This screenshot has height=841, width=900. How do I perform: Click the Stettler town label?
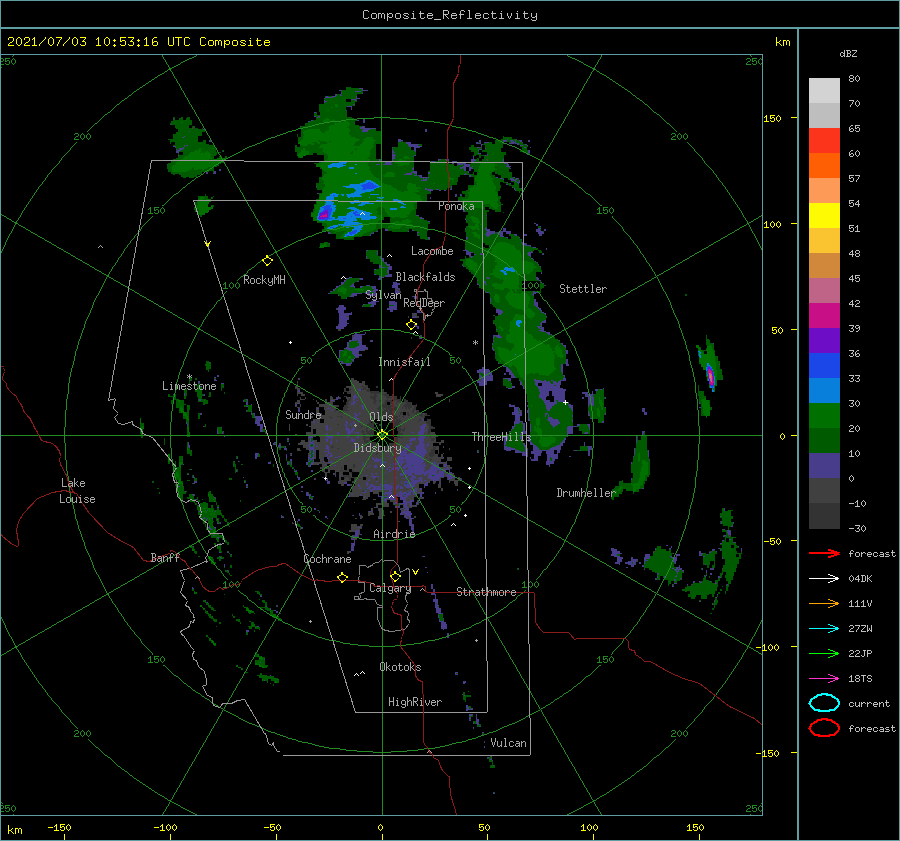click(x=583, y=289)
